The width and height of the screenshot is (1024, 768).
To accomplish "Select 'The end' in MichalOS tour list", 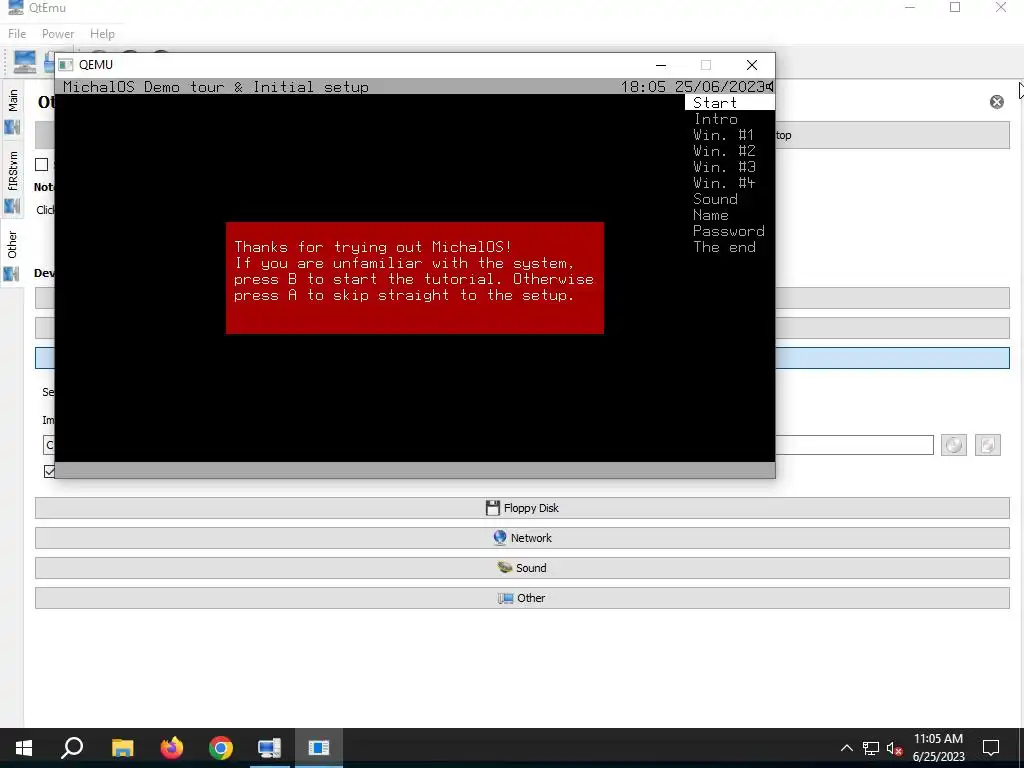I will (724, 247).
